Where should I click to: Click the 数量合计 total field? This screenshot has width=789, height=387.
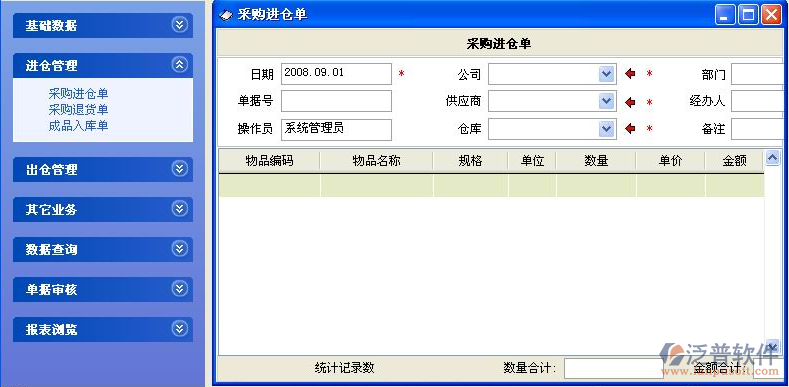[x=613, y=368]
